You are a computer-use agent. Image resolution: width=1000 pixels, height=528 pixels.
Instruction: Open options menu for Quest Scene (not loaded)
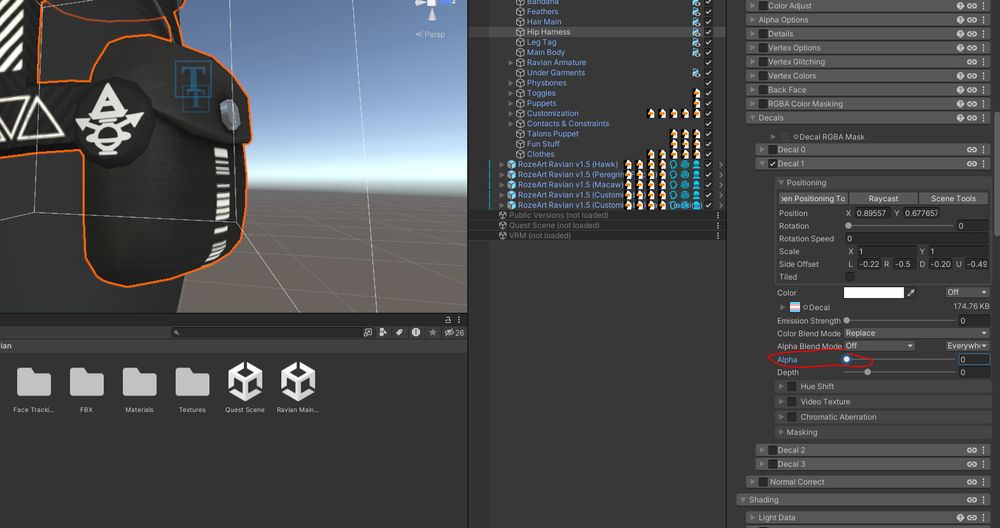[718, 226]
